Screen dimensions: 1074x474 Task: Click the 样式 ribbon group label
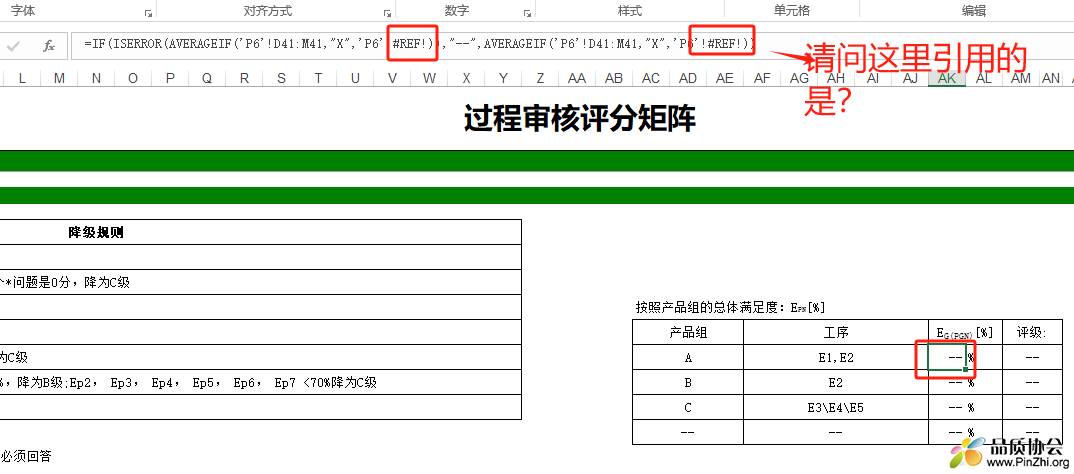coord(629,10)
